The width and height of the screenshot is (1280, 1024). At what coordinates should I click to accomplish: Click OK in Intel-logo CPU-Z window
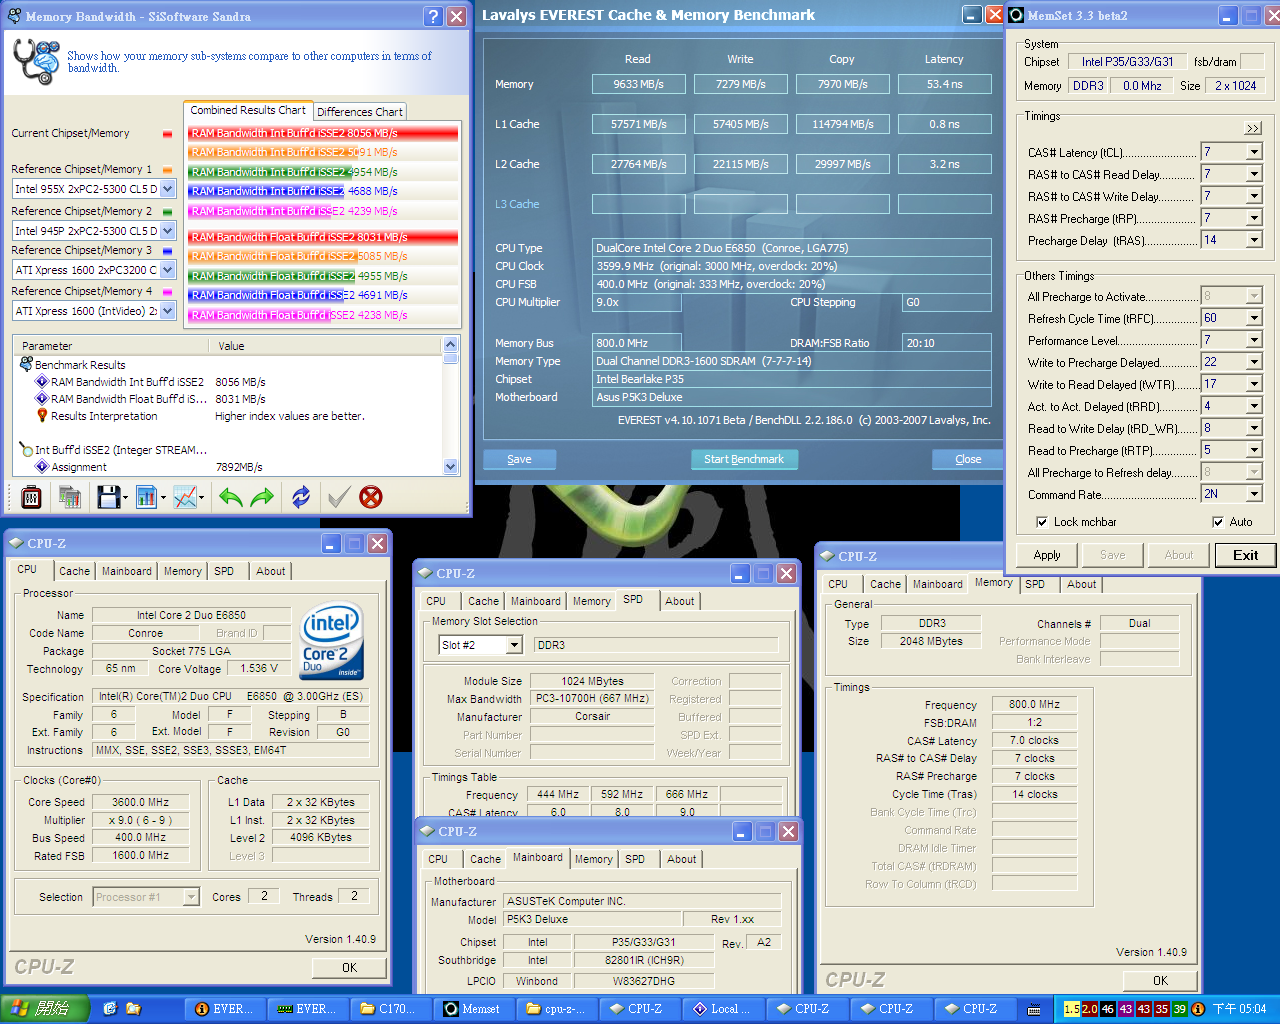click(x=349, y=967)
